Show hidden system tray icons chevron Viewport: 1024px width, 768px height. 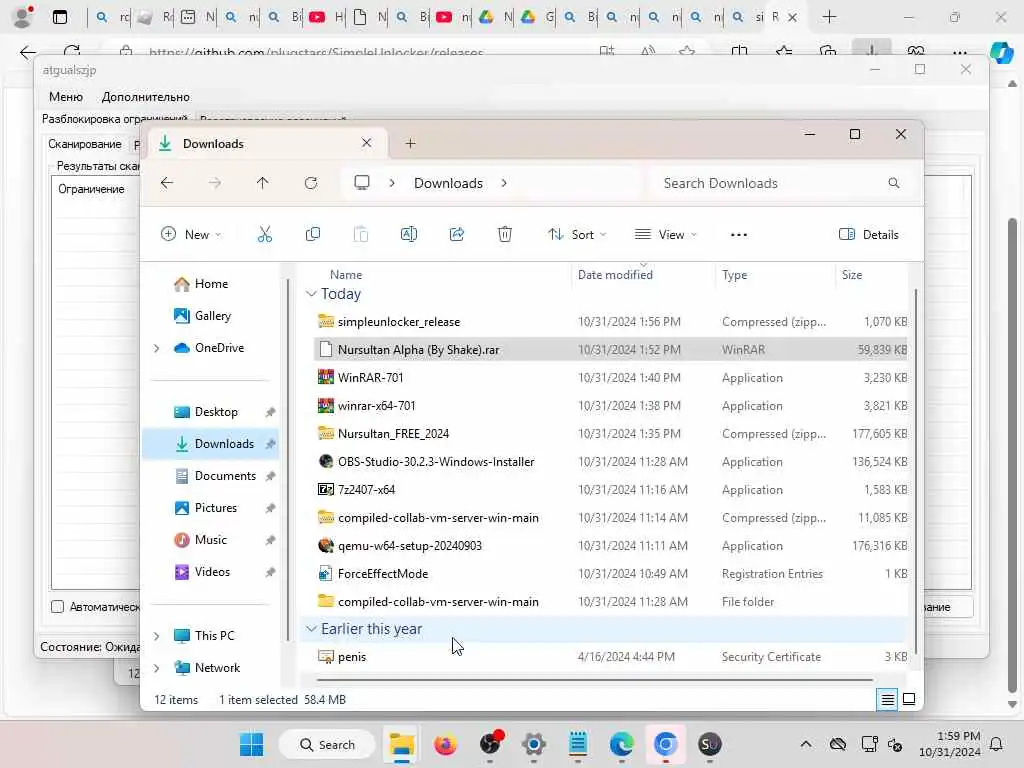[806, 744]
